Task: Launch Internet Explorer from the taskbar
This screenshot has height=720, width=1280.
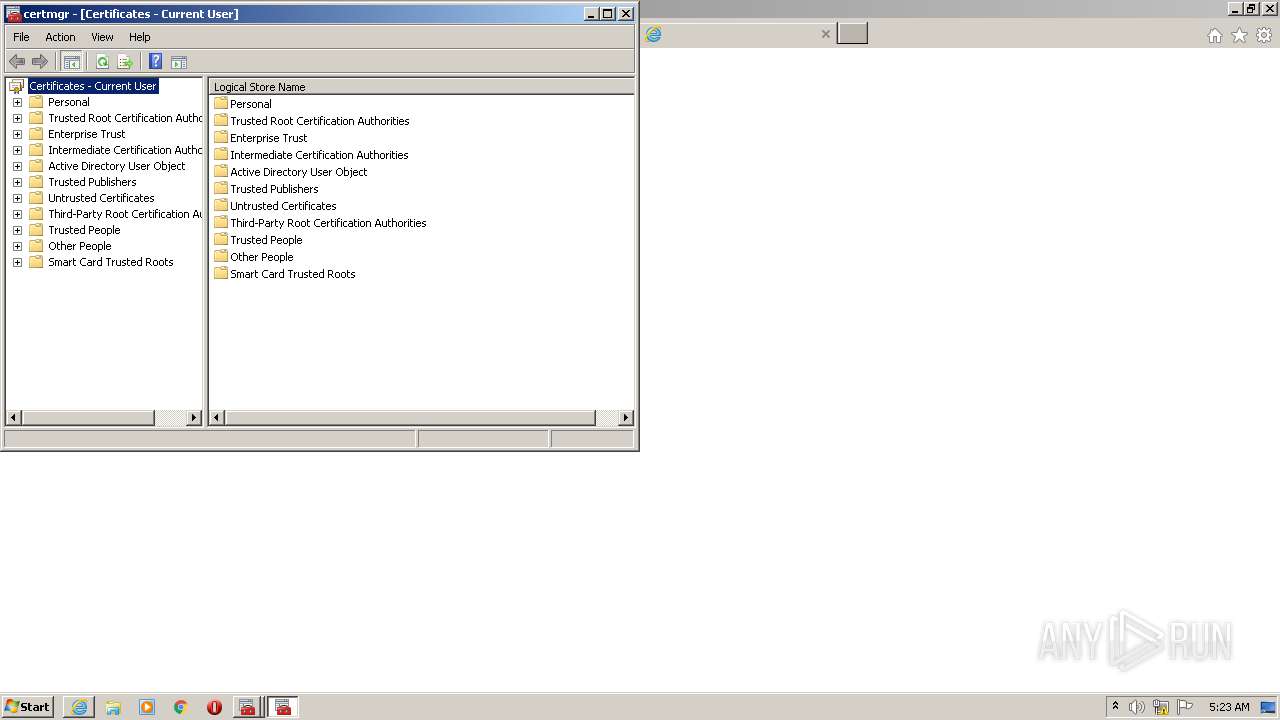Action: [x=79, y=707]
